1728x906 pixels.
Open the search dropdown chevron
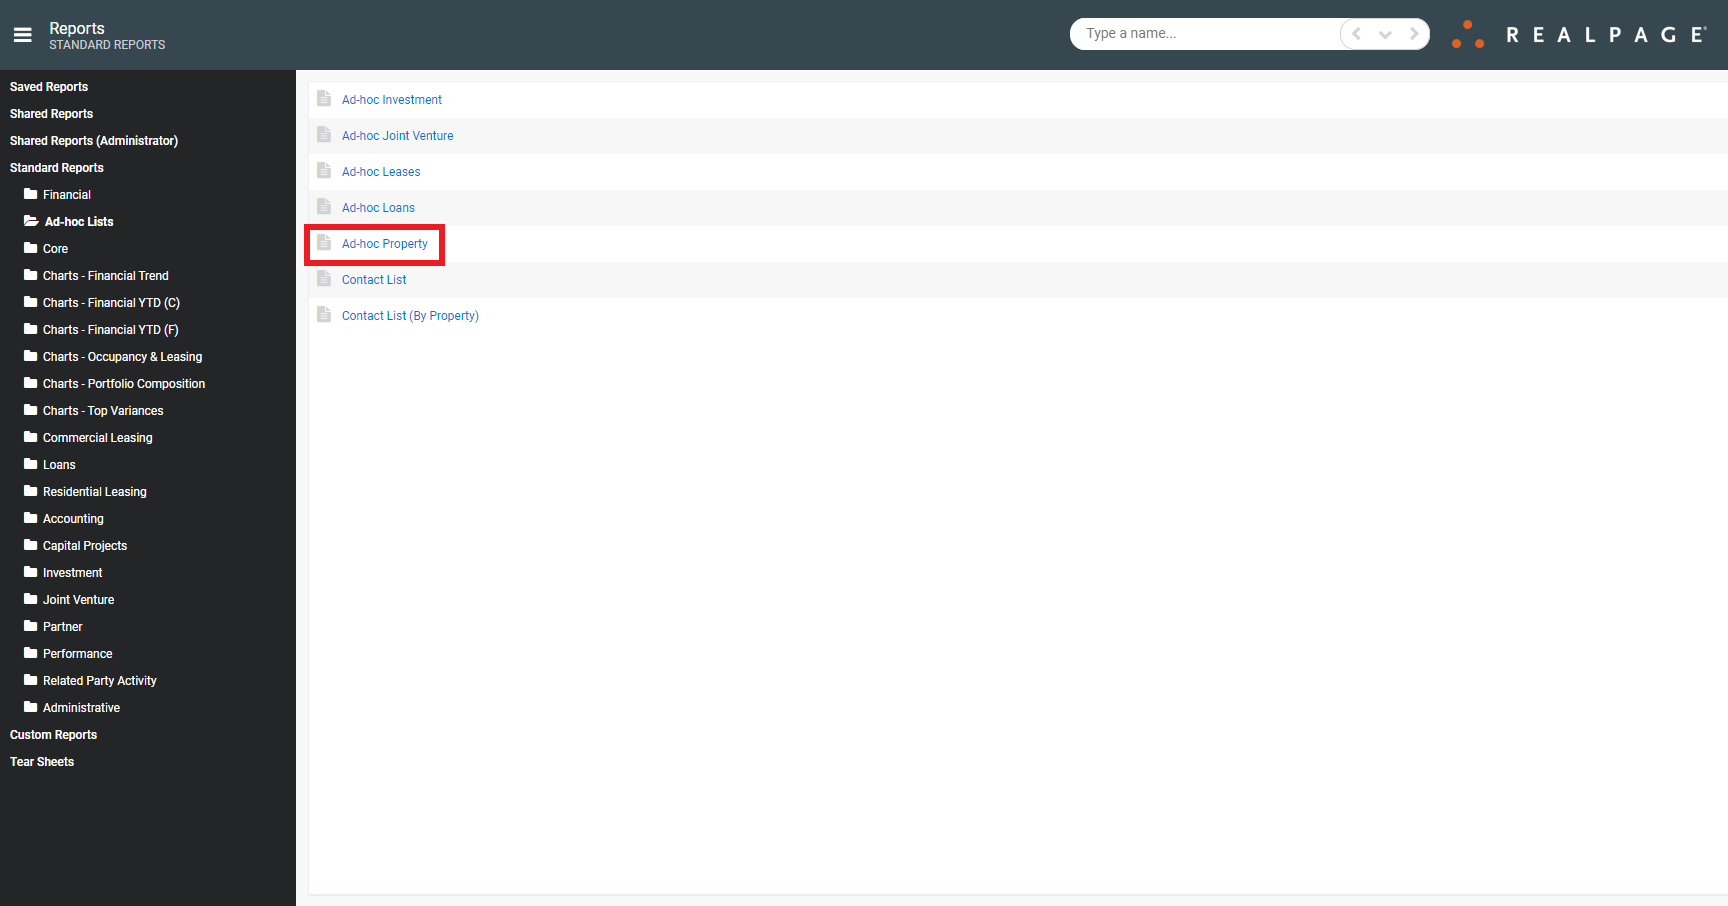[x=1385, y=33]
